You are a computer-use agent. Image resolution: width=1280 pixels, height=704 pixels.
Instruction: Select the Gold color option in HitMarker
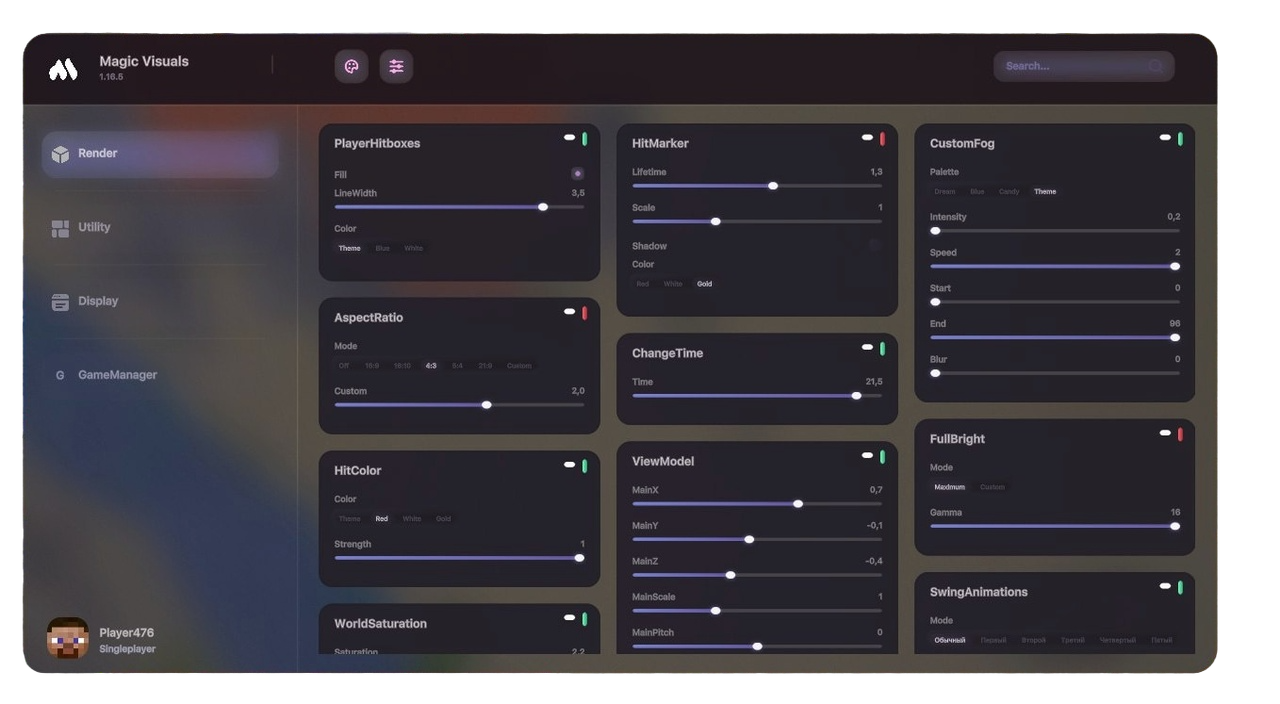(705, 284)
